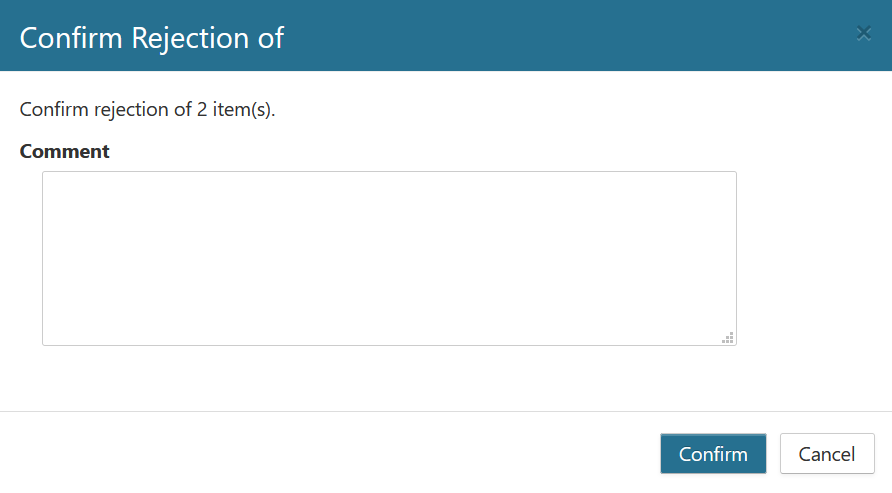Confirm rejection of the 2 items
The width and height of the screenshot is (892, 493).
(x=713, y=454)
